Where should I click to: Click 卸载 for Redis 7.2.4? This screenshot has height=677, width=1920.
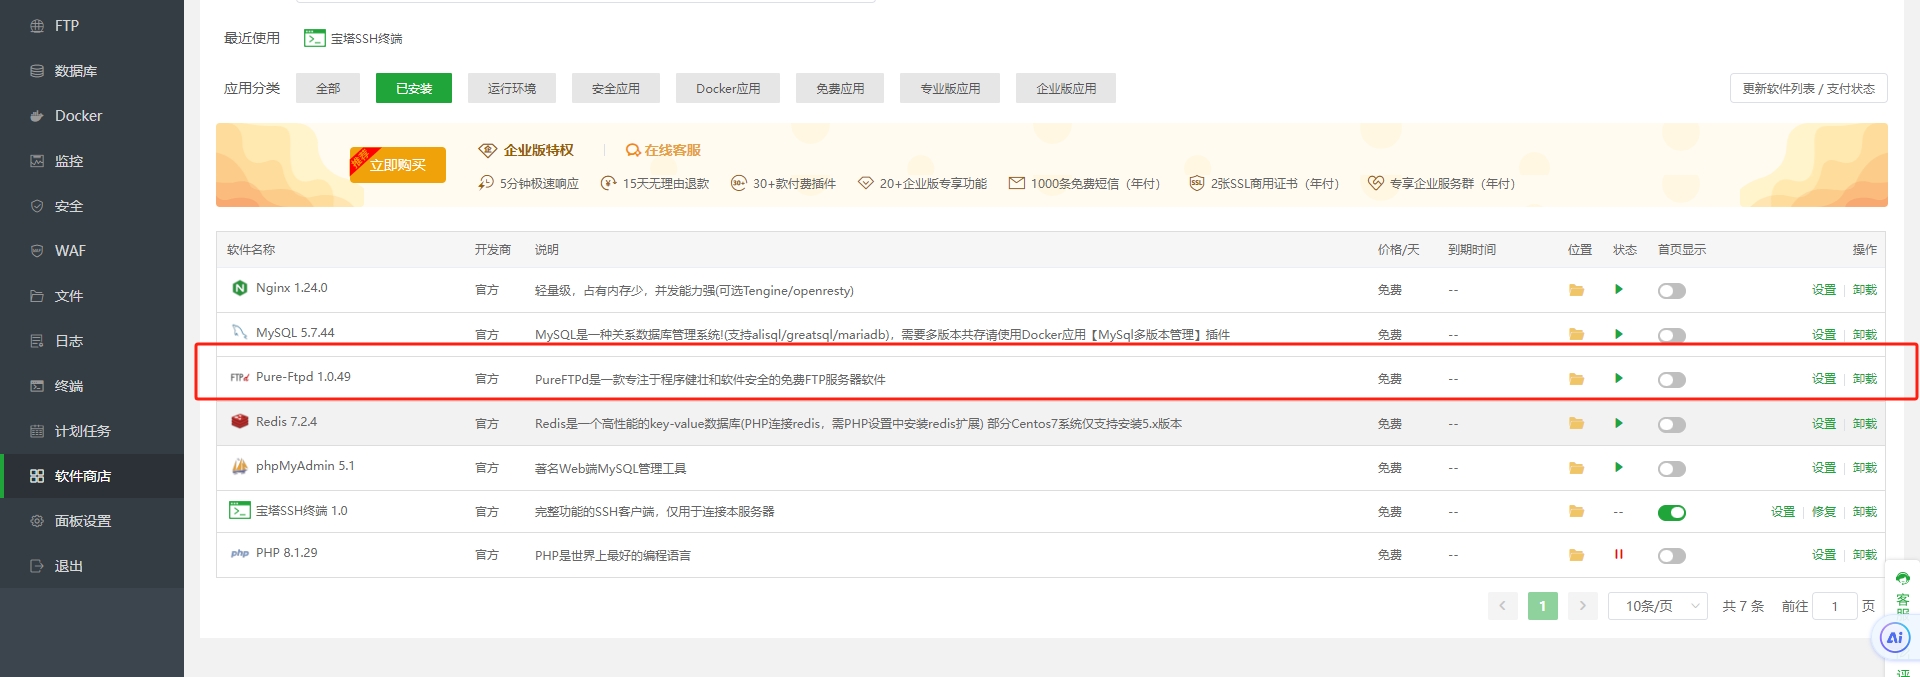pyautogui.click(x=1865, y=424)
